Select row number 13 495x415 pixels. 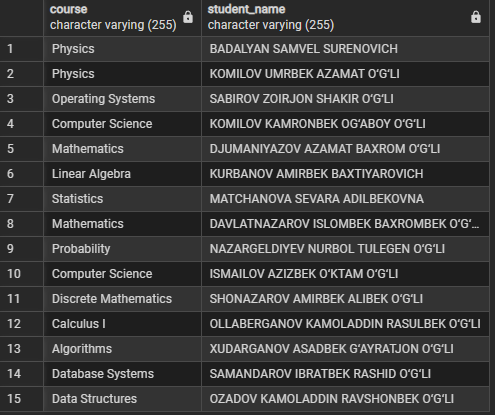21,349
